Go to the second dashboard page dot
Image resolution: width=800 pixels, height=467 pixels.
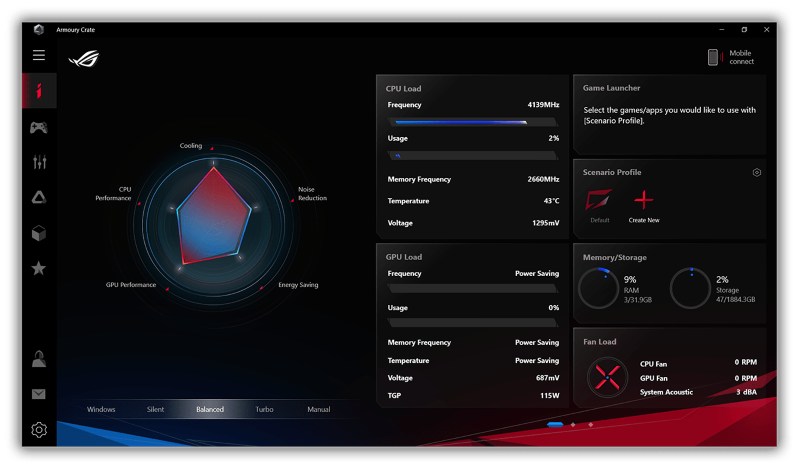tap(573, 425)
